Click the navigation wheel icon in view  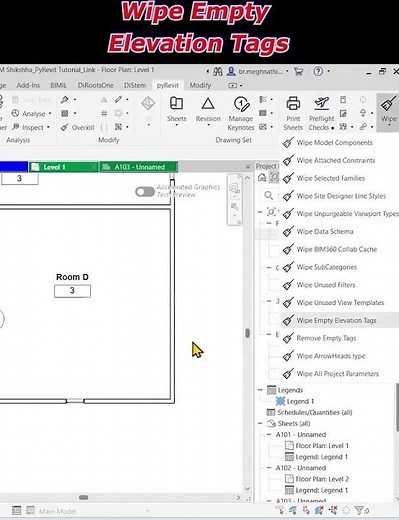[x=235, y=189]
